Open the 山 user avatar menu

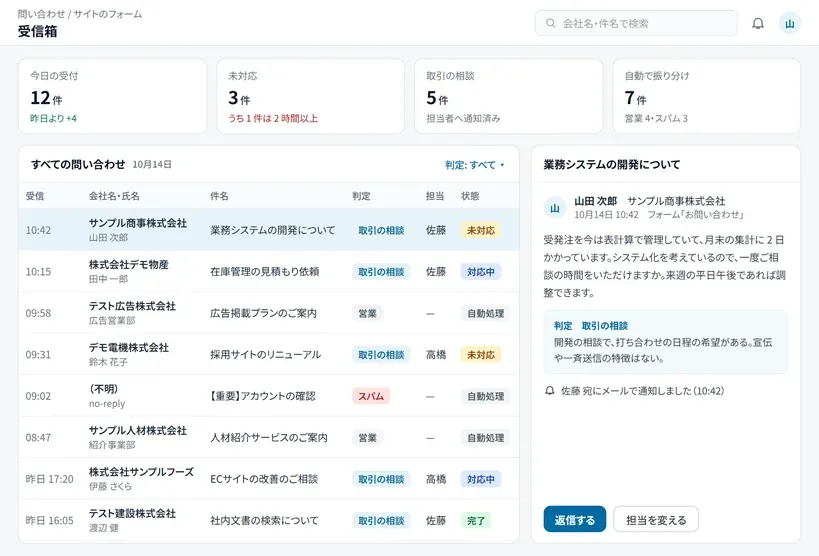pos(790,24)
